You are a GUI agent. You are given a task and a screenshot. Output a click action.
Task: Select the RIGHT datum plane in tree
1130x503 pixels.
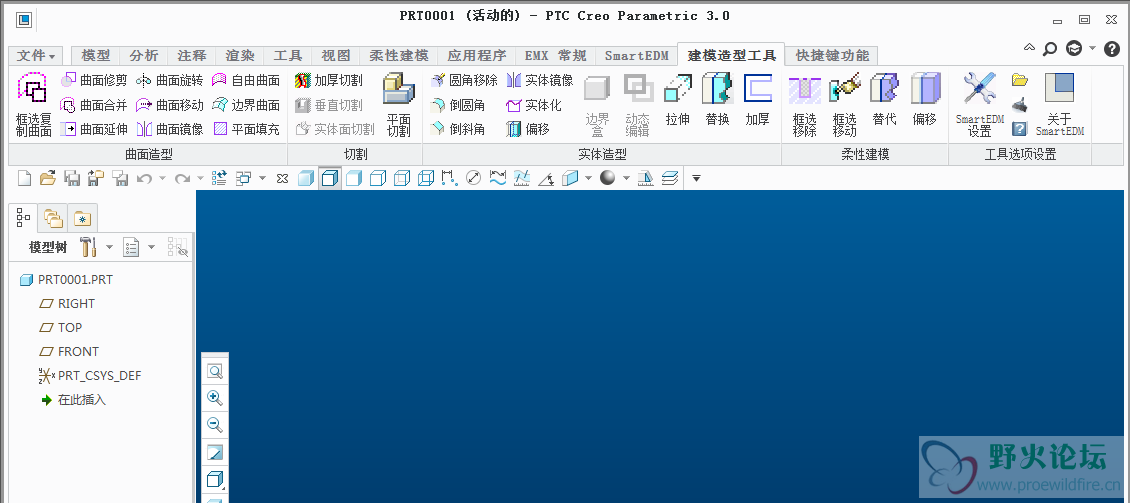pyautogui.click(x=67, y=303)
